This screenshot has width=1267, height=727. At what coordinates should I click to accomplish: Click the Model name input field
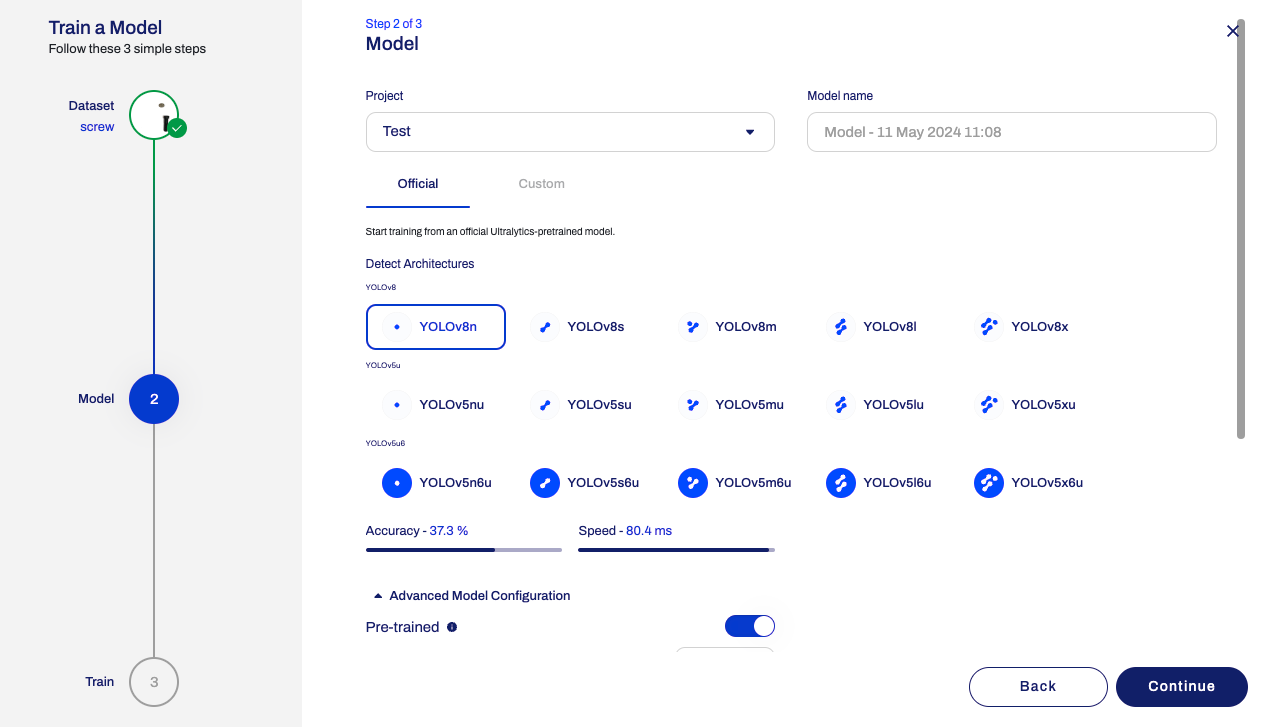point(1011,132)
